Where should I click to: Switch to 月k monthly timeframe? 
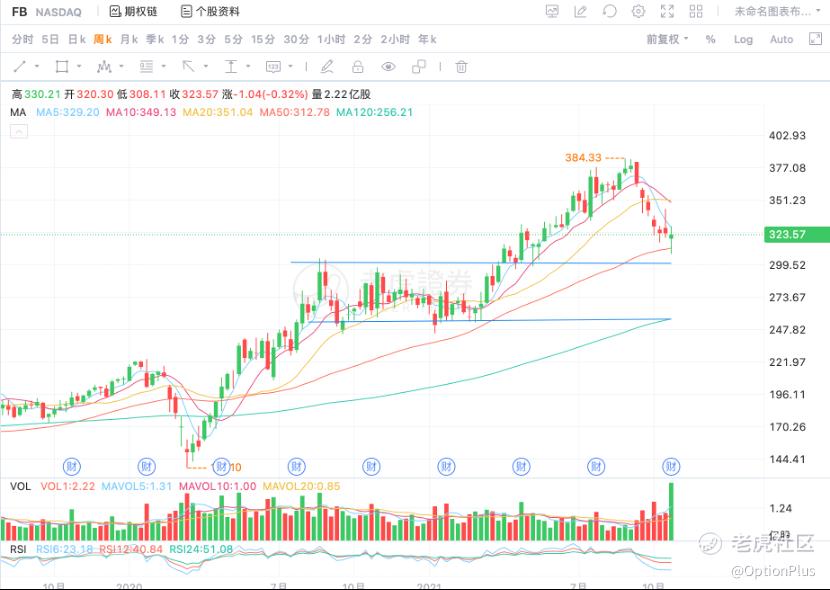[129, 39]
